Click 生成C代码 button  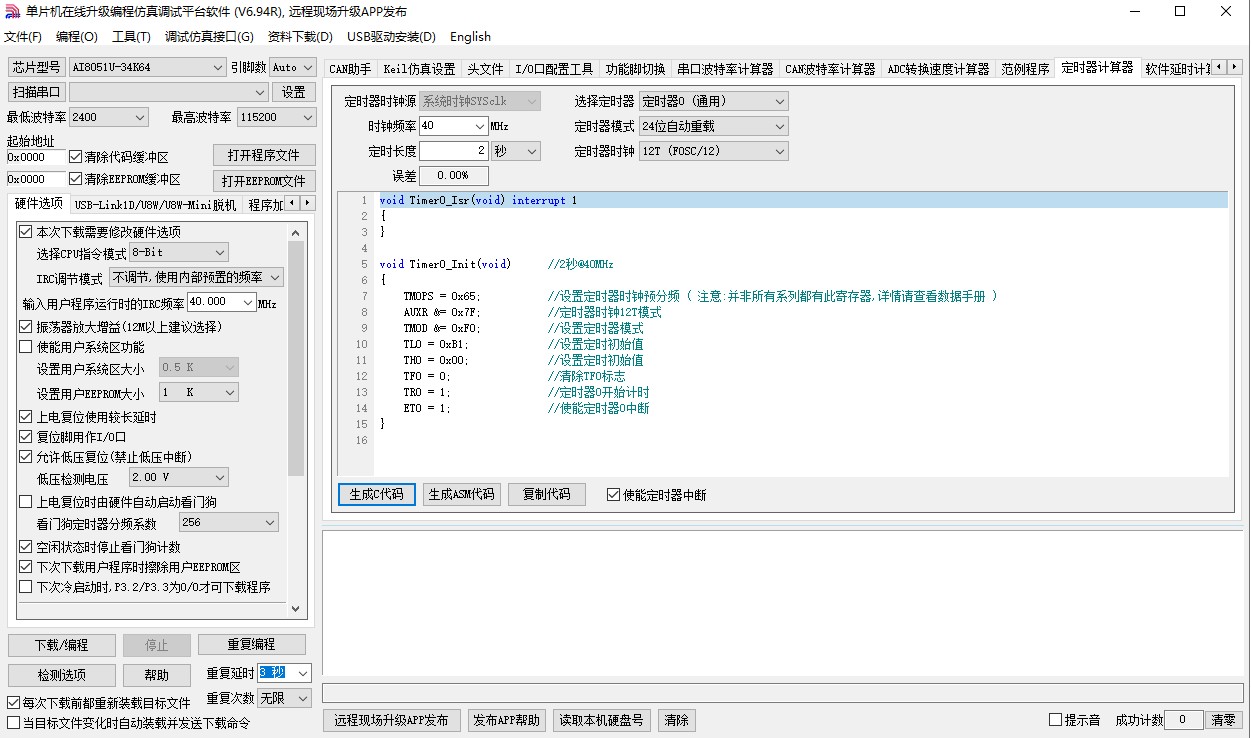(x=377, y=494)
